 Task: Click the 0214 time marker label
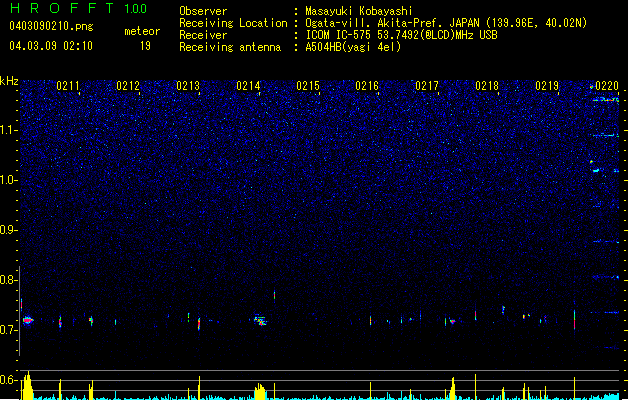(248, 86)
